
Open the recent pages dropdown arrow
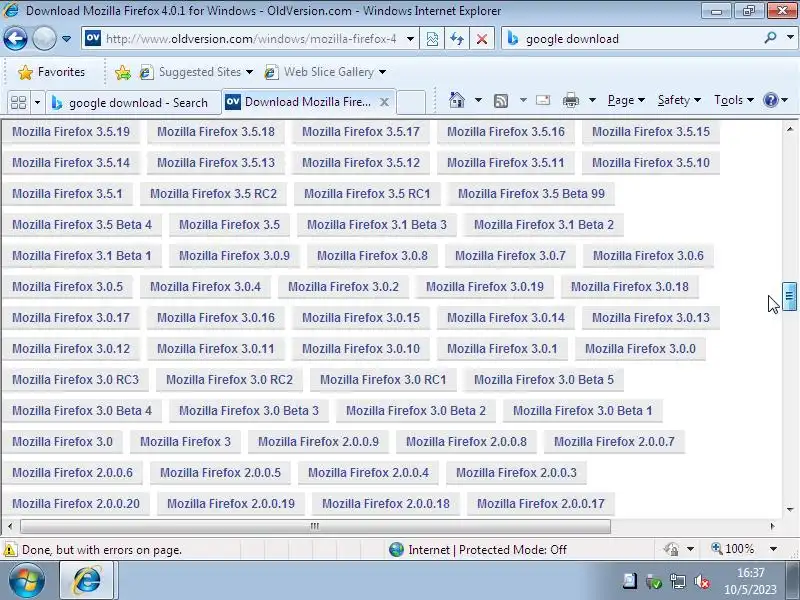(x=66, y=39)
